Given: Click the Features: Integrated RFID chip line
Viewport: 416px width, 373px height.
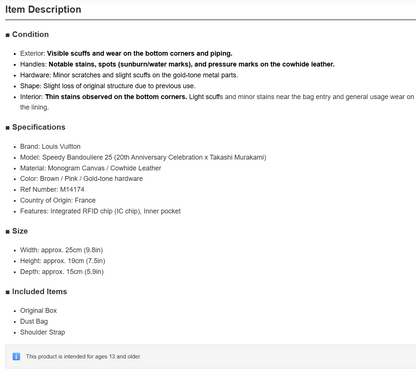Looking at the screenshot, I should pos(100,211).
